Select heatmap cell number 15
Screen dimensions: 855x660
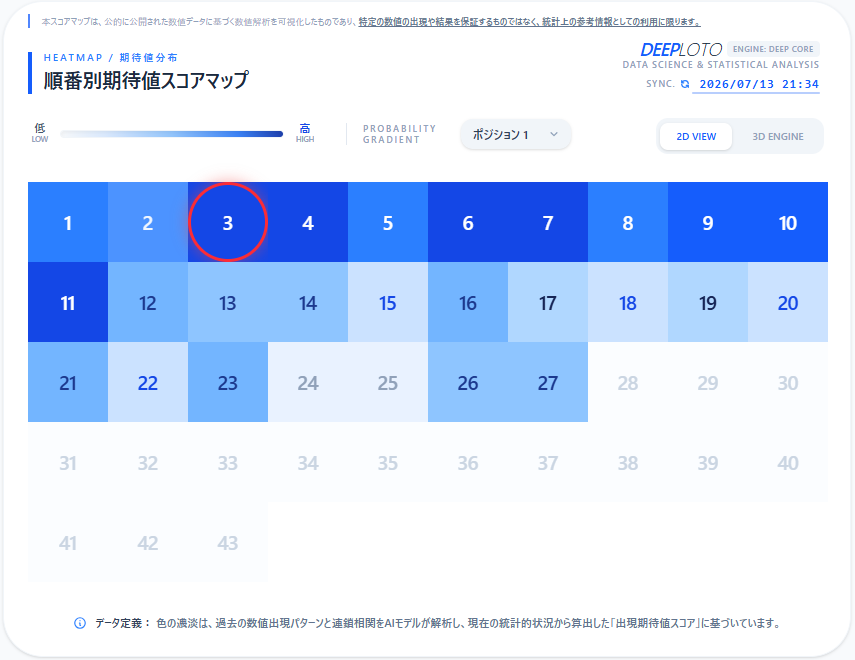(x=388, y=302)
